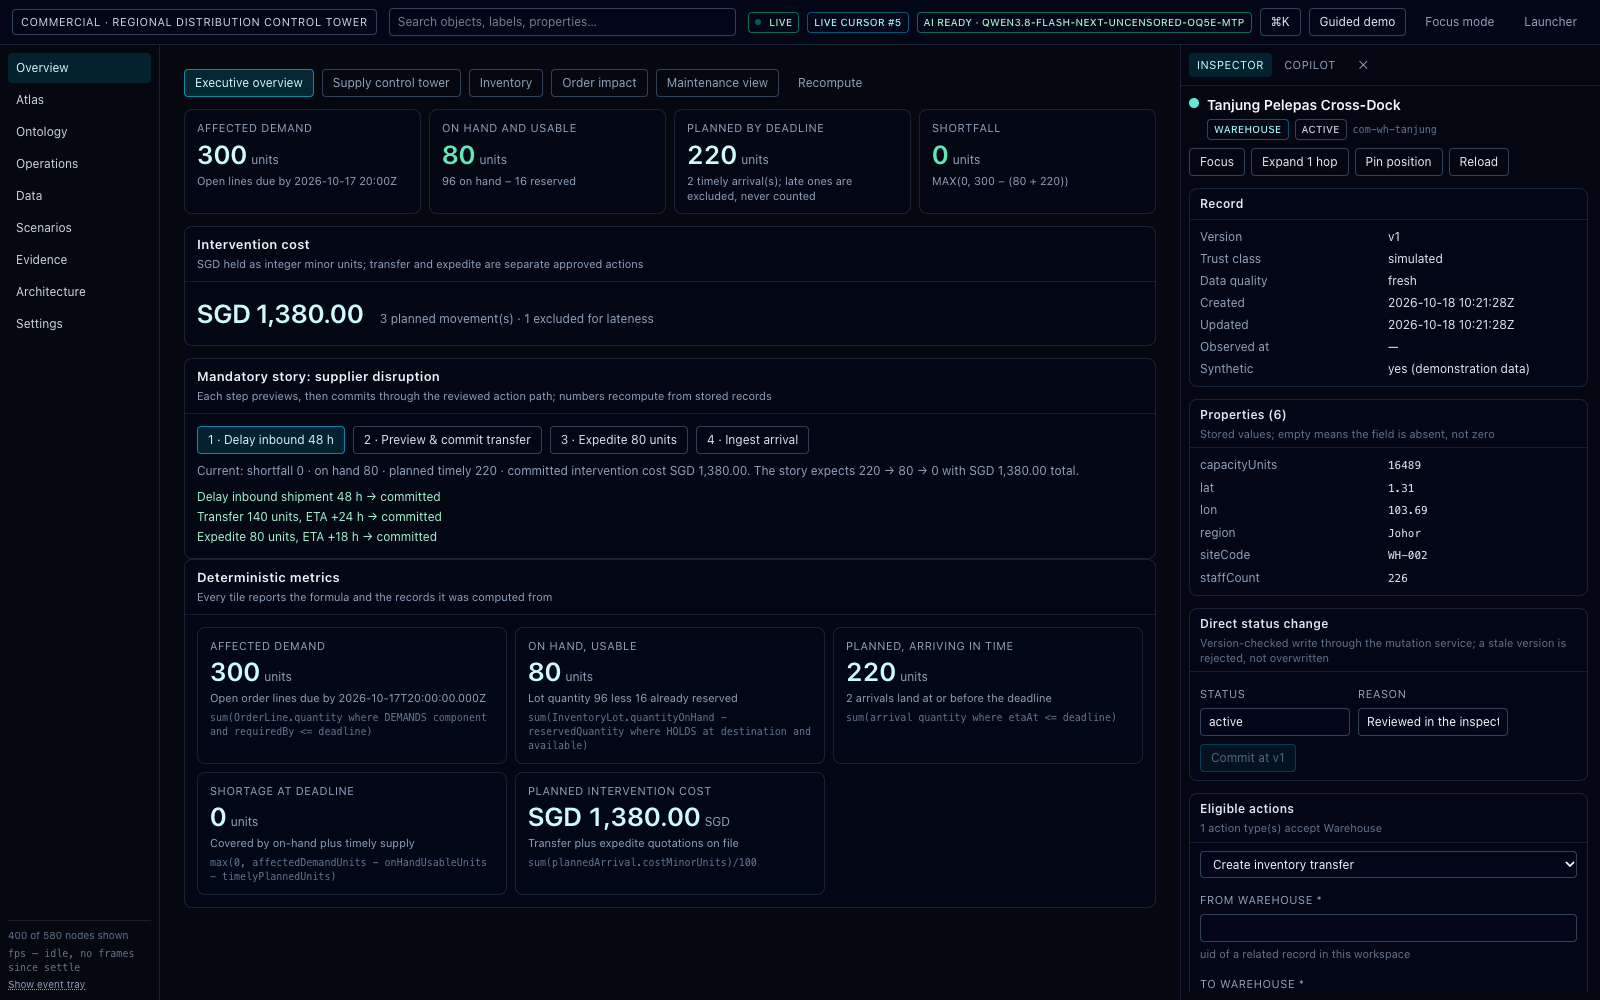Open the Launcher
1600x1000 pixels.
click(1550, 22)
